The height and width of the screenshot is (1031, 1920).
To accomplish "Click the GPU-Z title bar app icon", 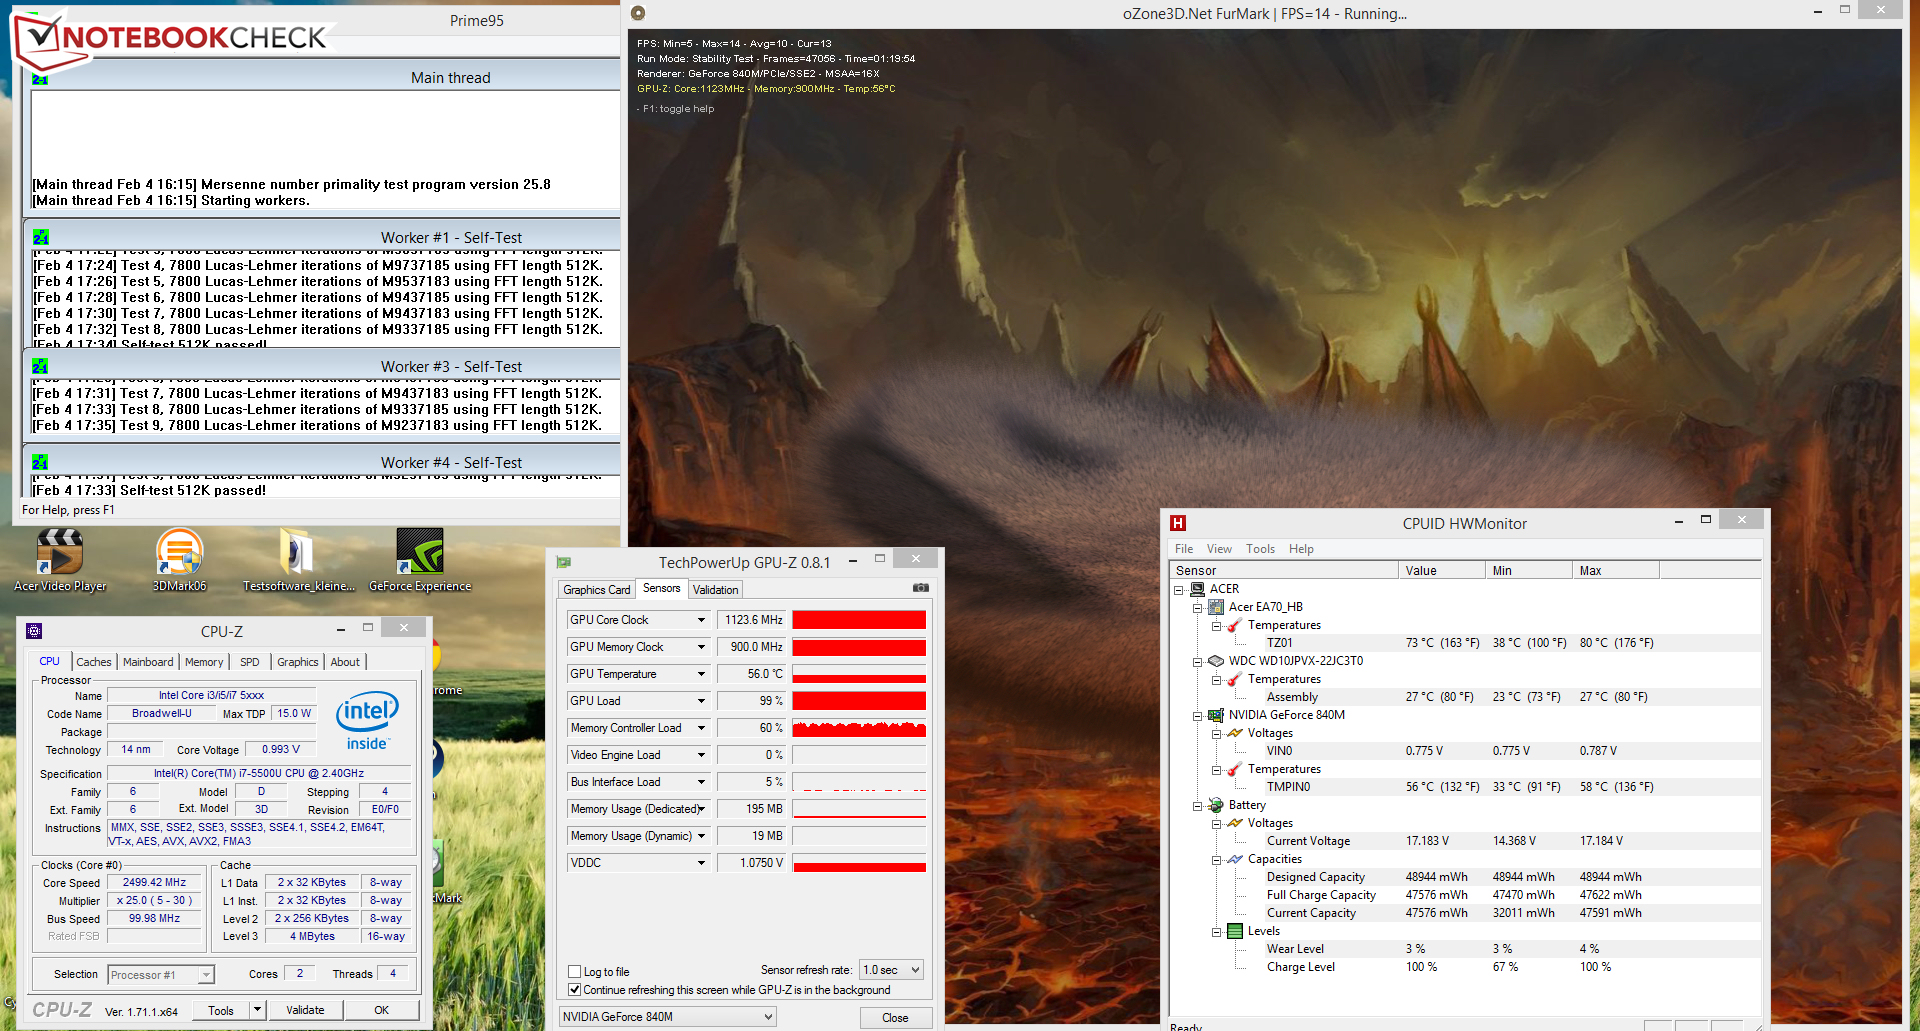I will [x=564, y=562].
